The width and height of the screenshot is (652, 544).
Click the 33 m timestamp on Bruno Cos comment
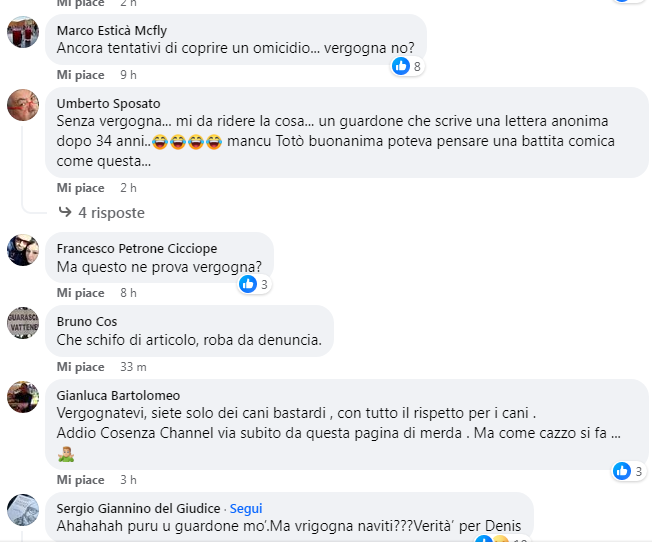[x=133, y=367]
